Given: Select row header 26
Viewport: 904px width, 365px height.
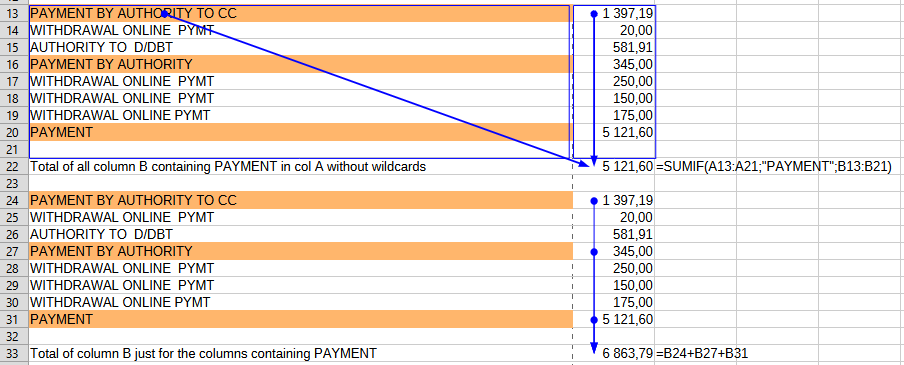Looking at the screenshot, I should point(14,234).
